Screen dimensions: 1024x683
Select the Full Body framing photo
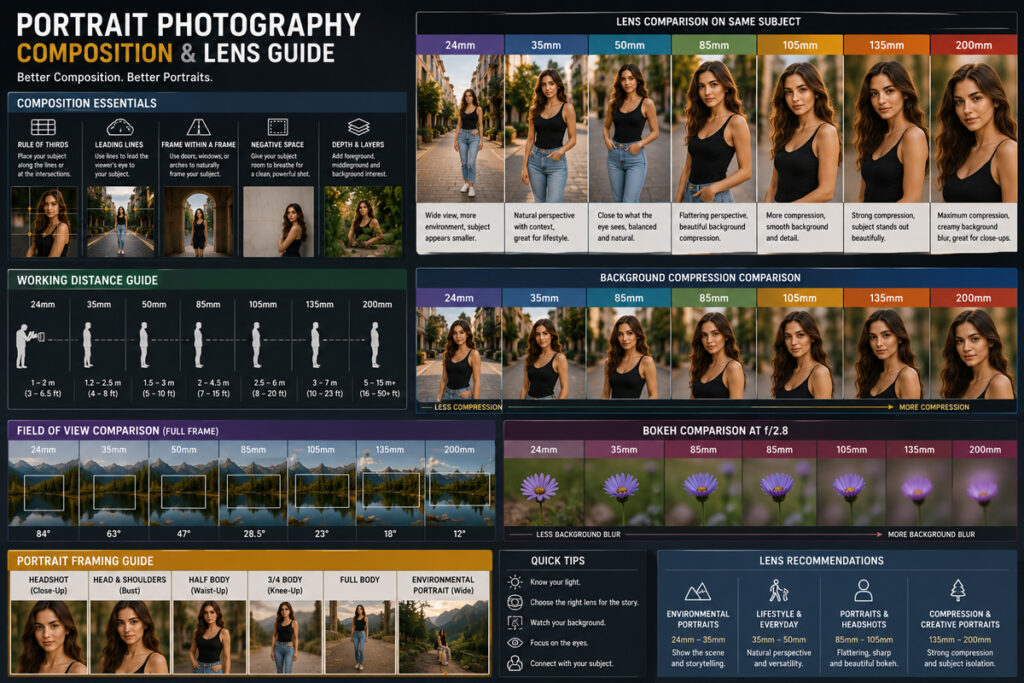[360, 637]
